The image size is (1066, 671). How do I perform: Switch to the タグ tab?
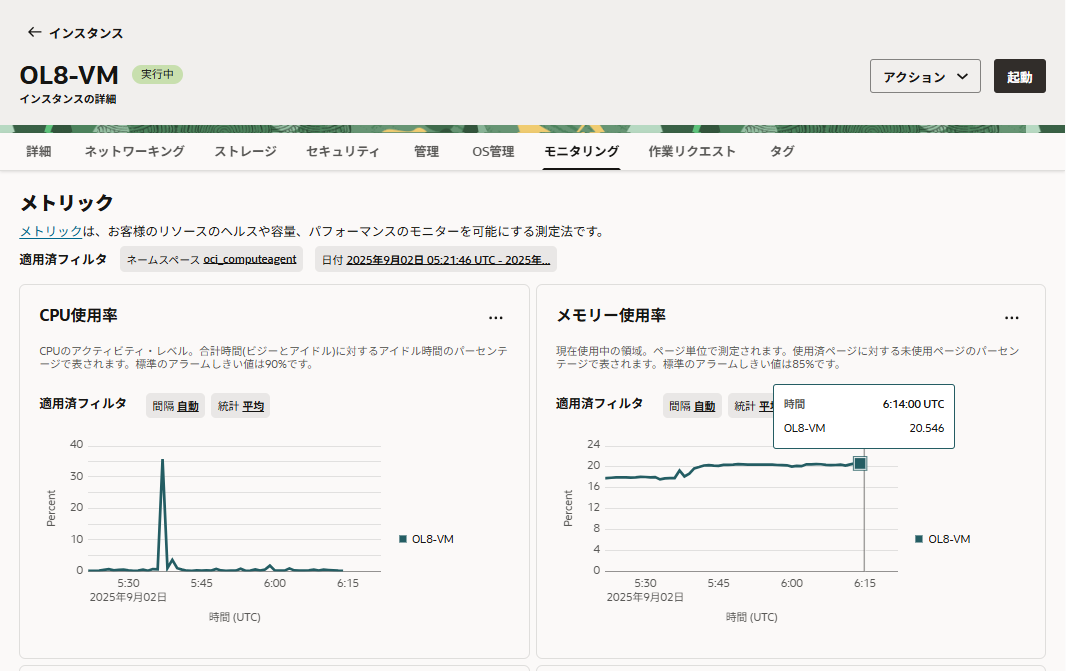tap(781, 152)
